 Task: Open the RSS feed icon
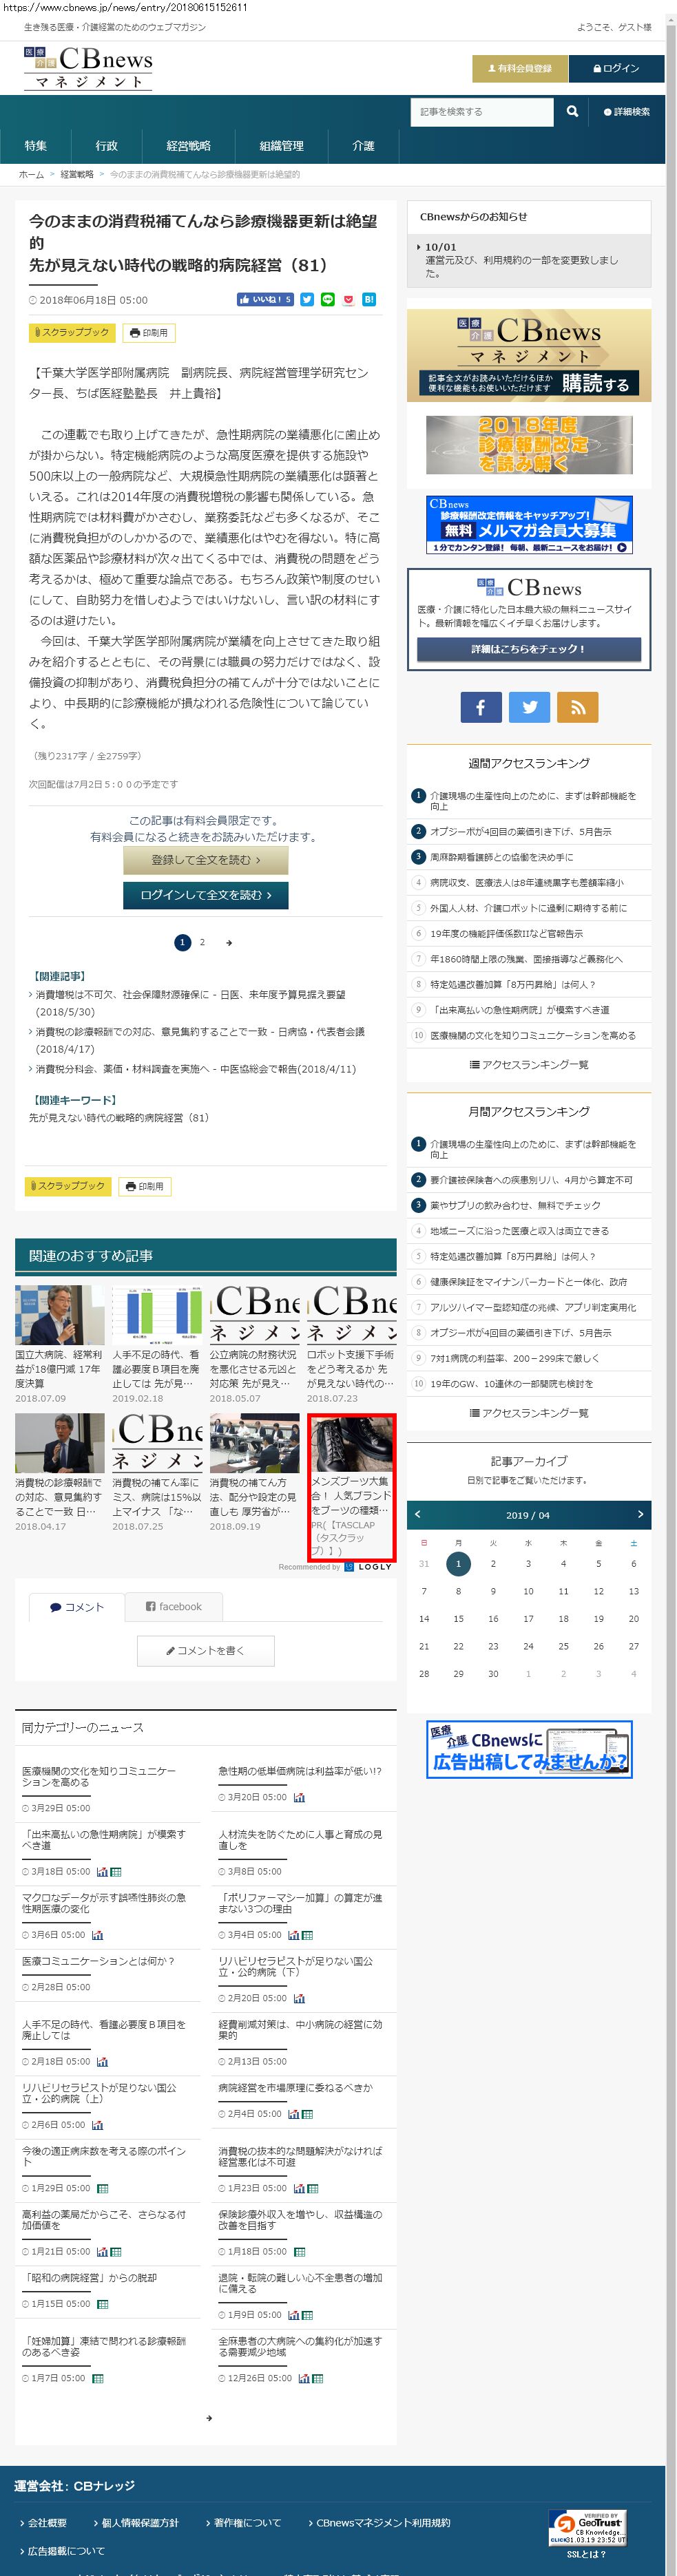coord(577,706)
